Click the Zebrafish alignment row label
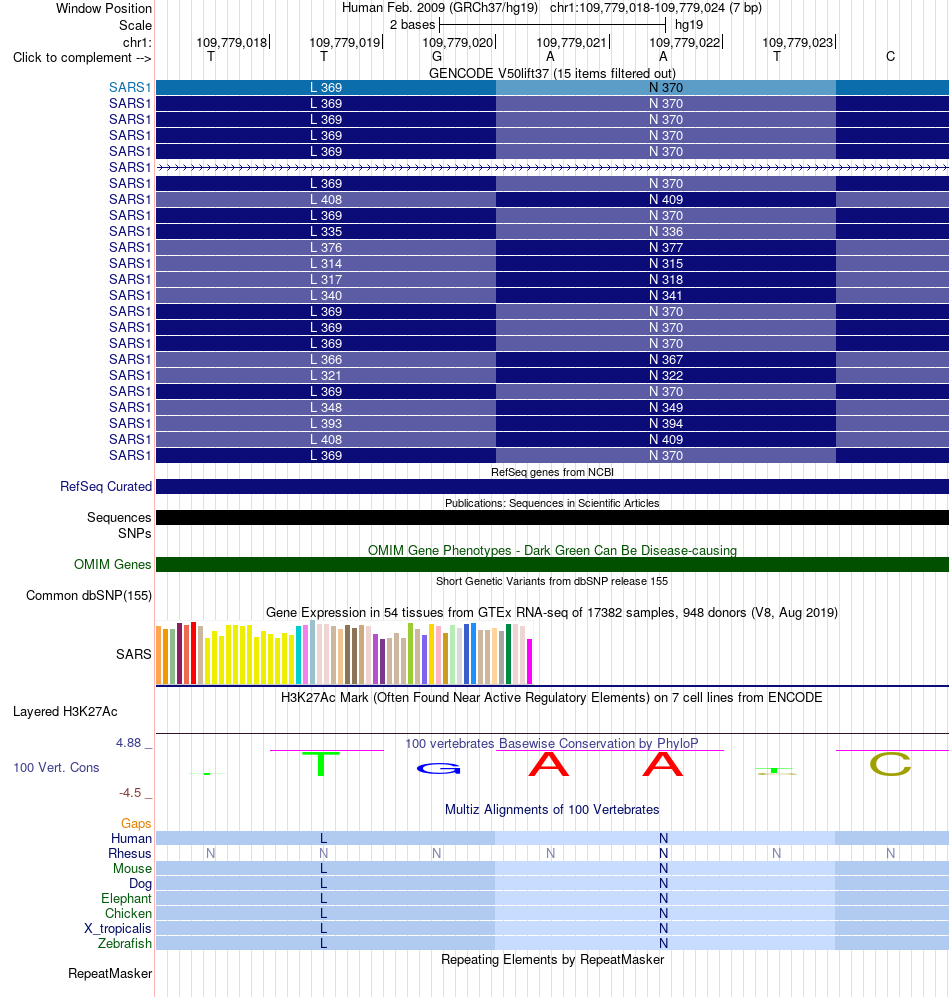This screenshot has width=950, height=997. click(125, 944)
